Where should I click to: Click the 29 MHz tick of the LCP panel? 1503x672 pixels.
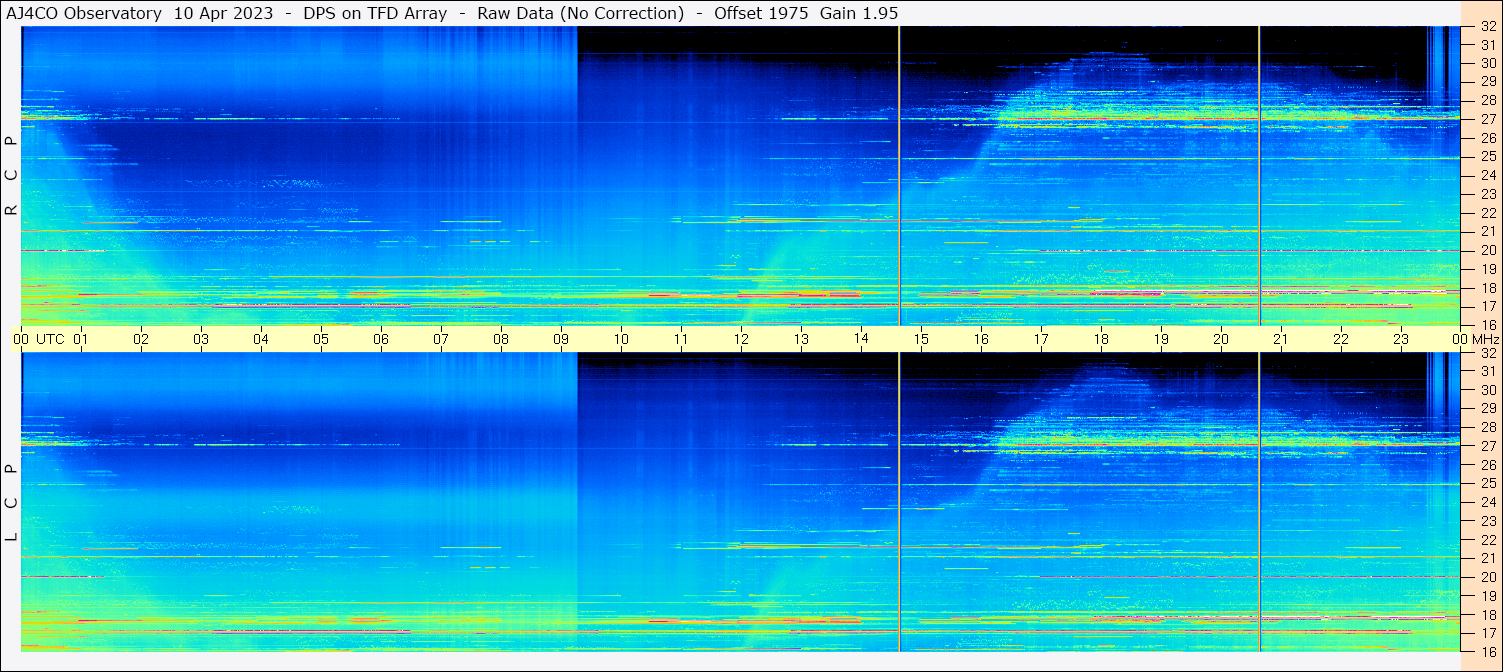coord(1487,409)
